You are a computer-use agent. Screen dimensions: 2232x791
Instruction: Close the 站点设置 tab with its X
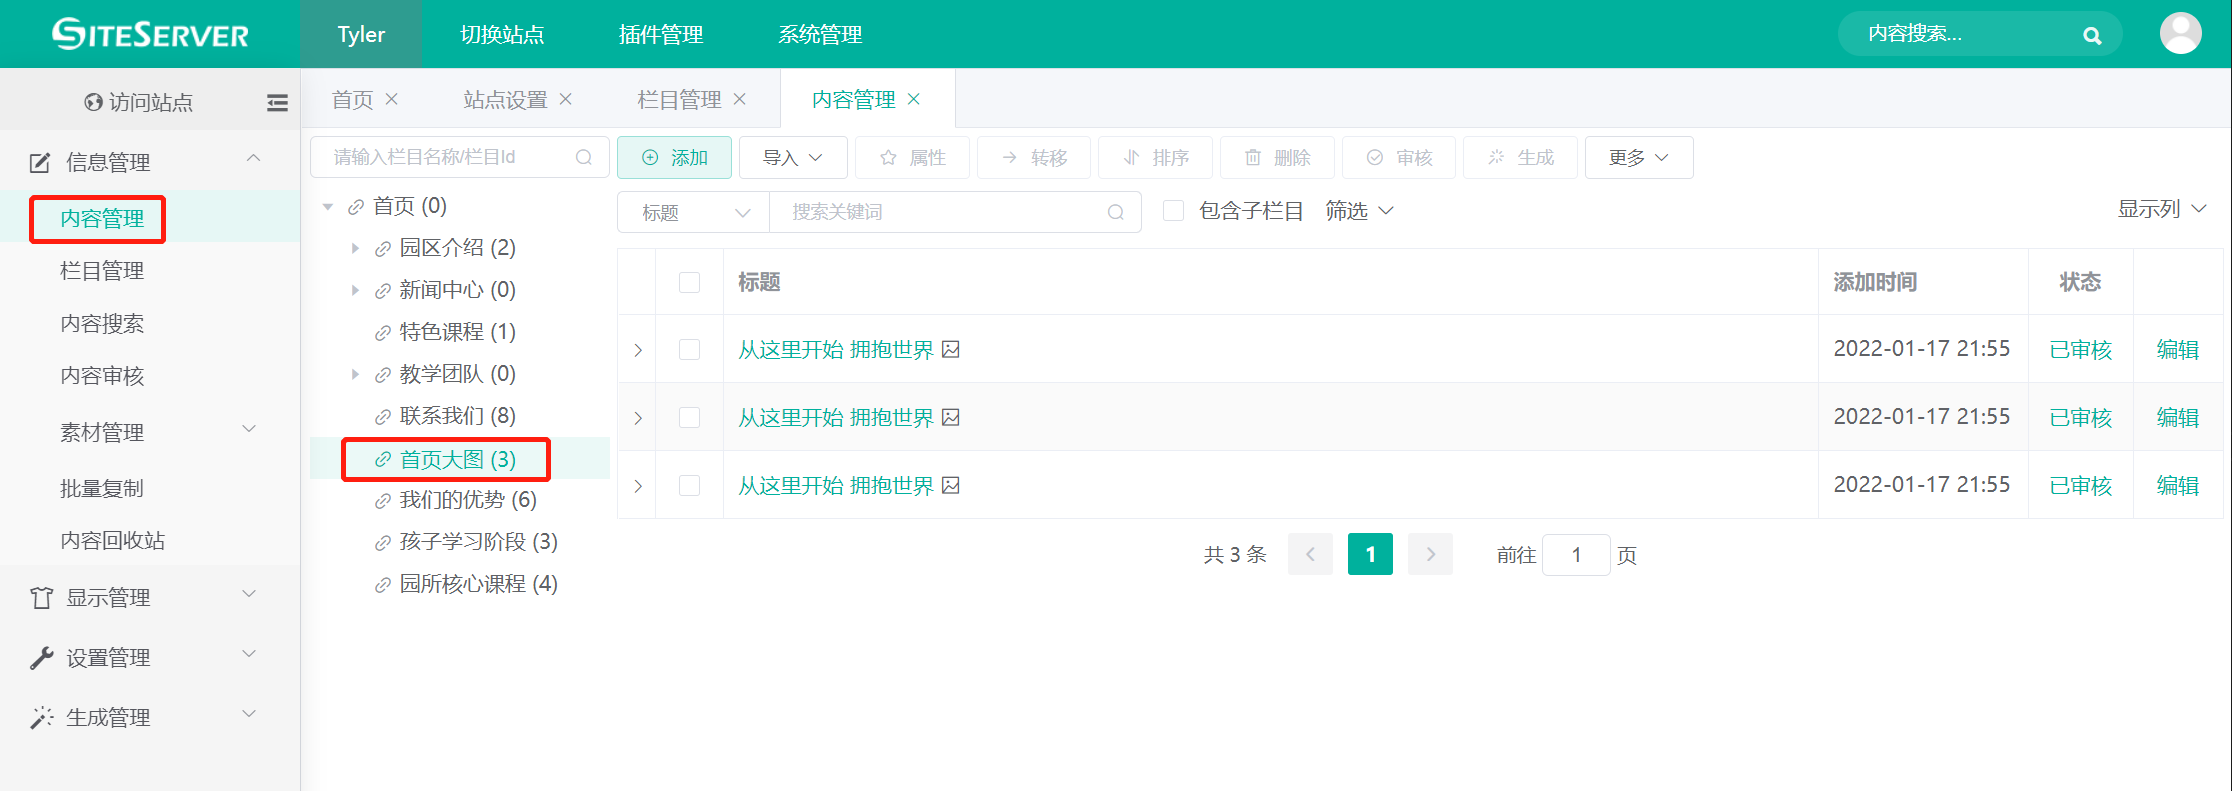tap(566, 99)
